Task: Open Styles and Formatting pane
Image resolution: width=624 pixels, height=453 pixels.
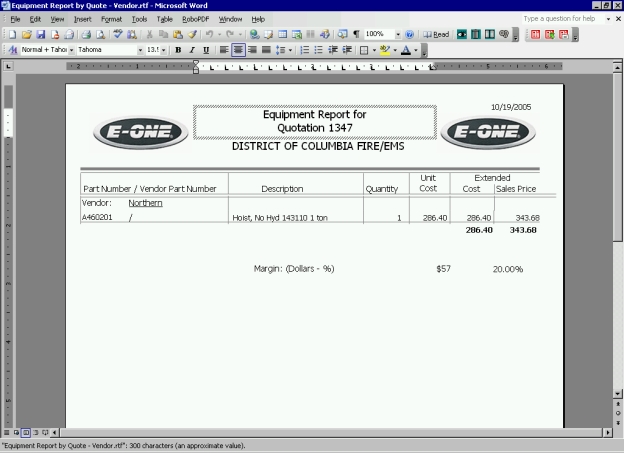Action: click(12, 50)
